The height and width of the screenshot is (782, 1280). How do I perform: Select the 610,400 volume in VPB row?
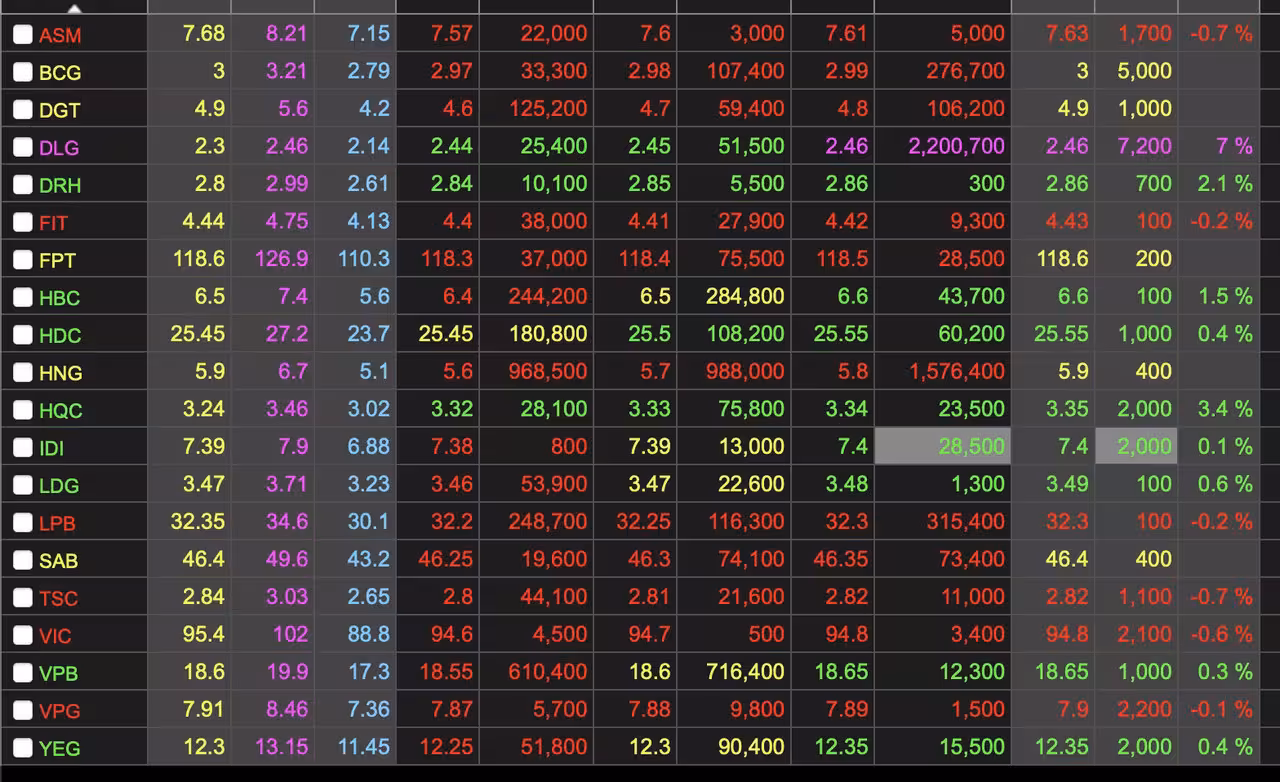(x=547, y=671)
